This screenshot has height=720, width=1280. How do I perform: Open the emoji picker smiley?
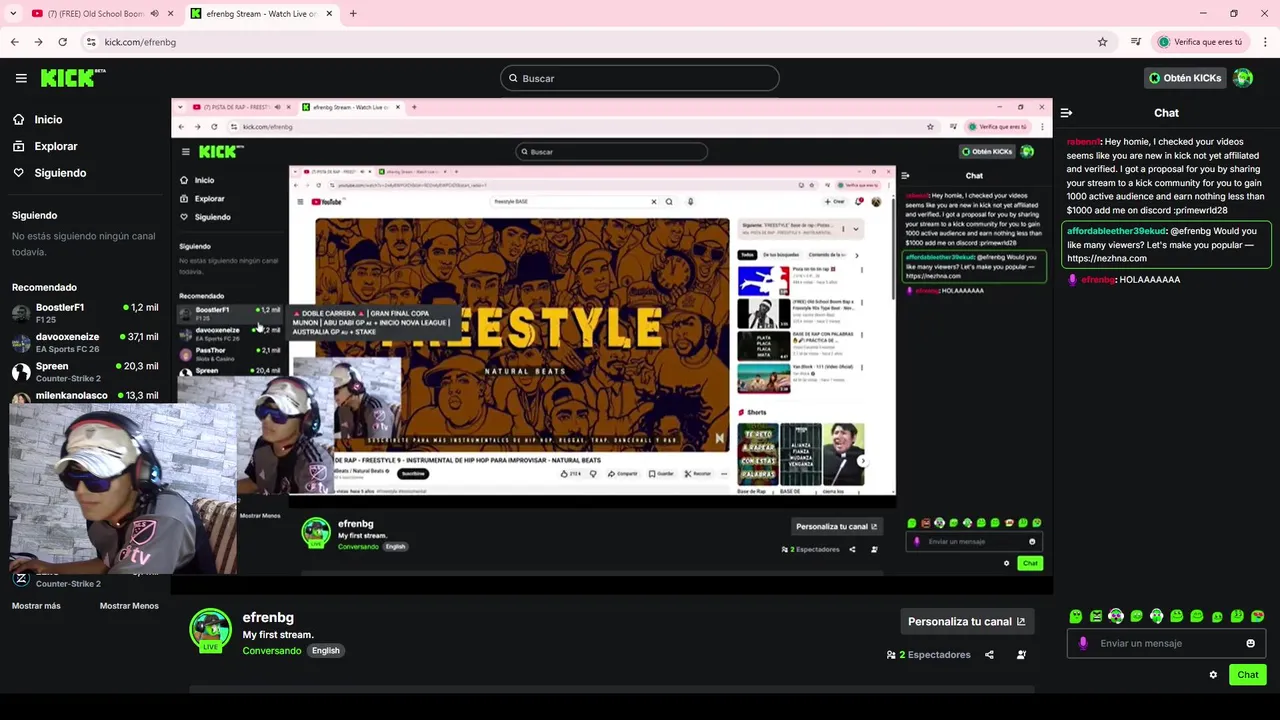tap(1250, 644)
